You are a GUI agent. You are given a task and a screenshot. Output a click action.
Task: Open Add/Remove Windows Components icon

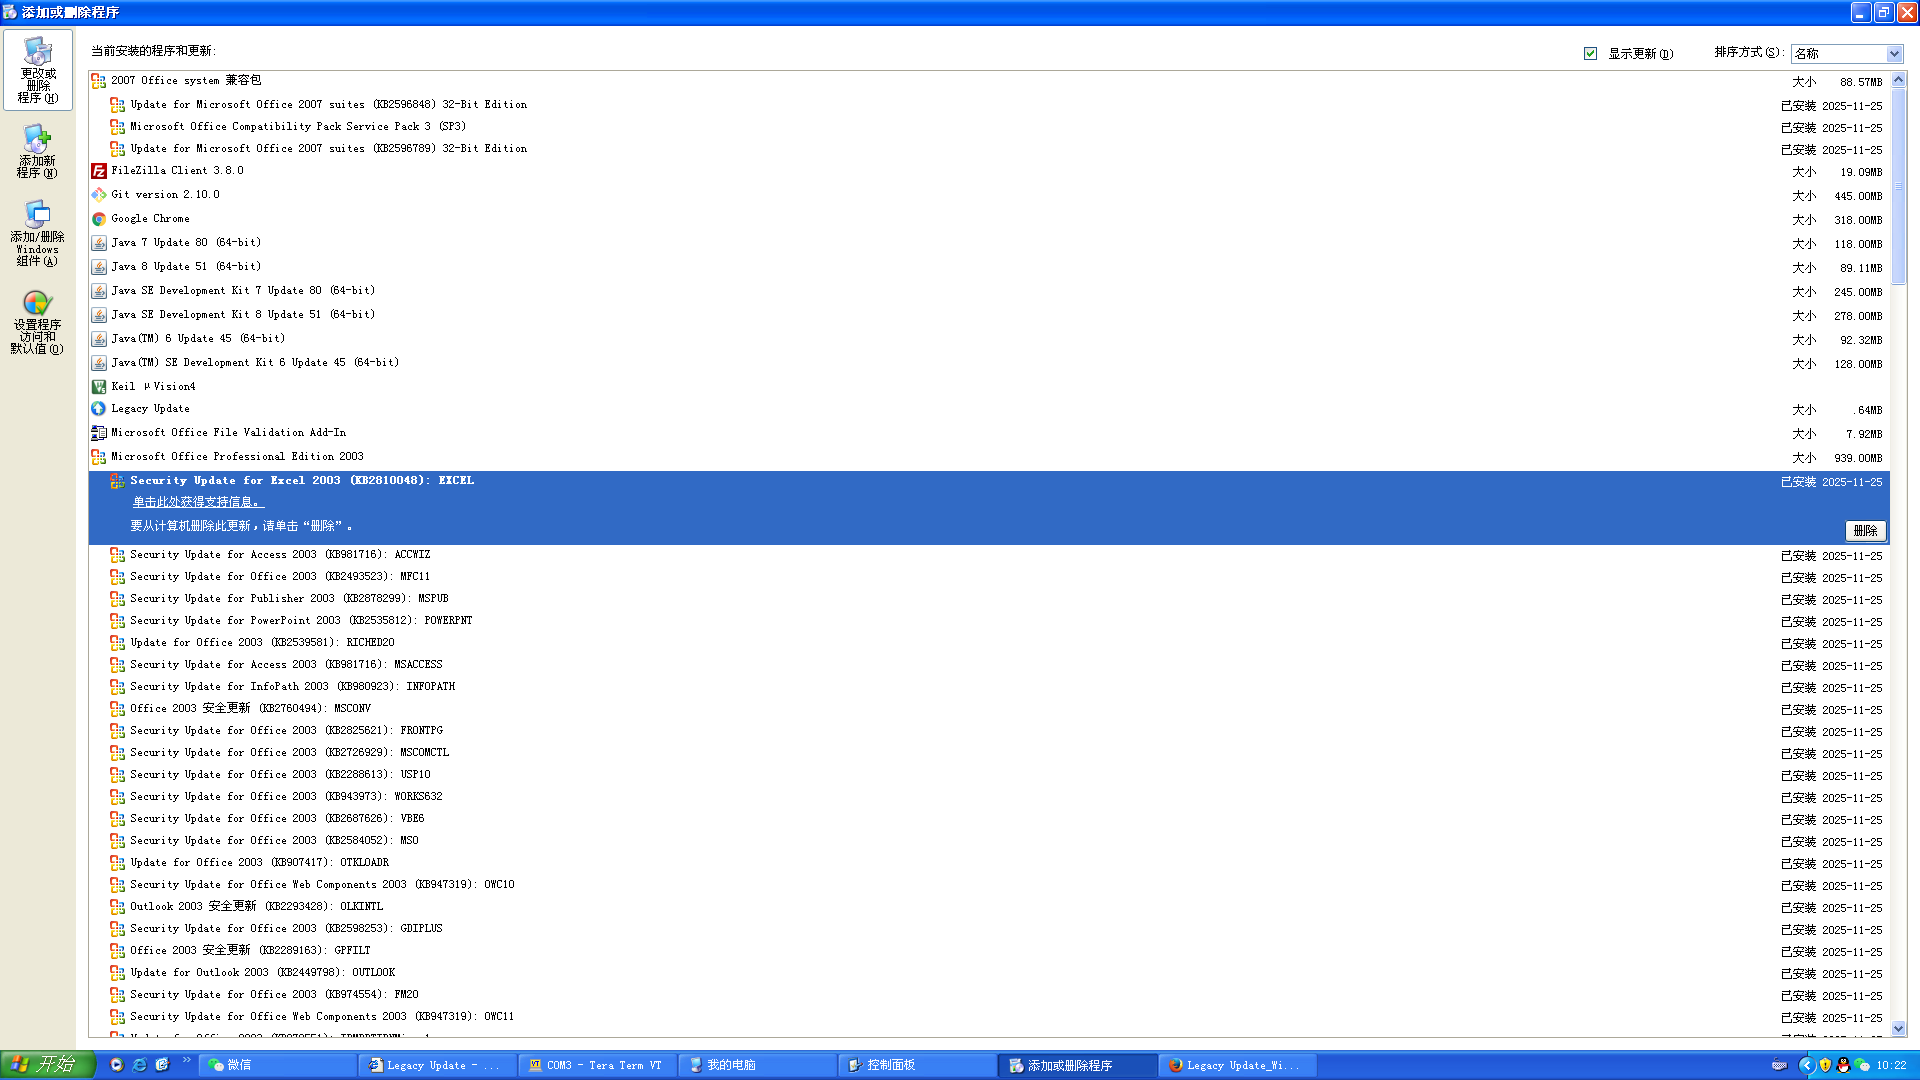pos(37,233)
